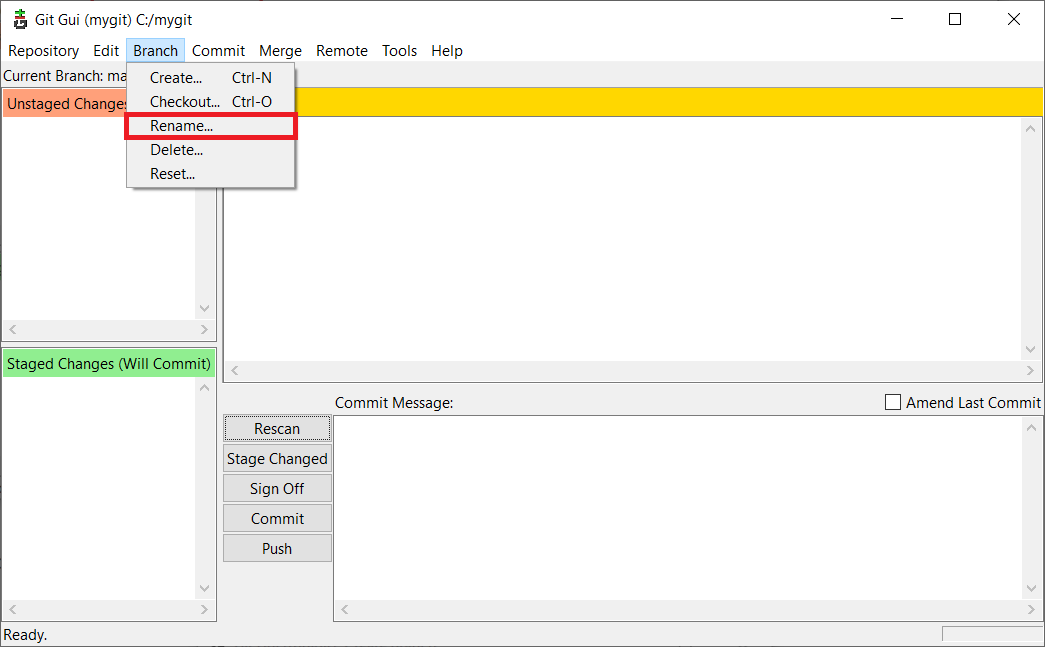This screenshot has height=647, width=1045.
Task: Open the Tools menu
Action: coord(399,51)
